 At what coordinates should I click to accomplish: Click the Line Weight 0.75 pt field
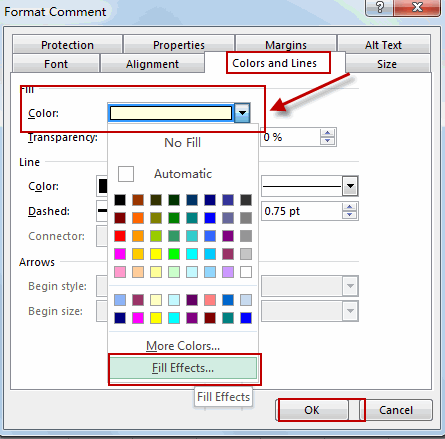302,211
